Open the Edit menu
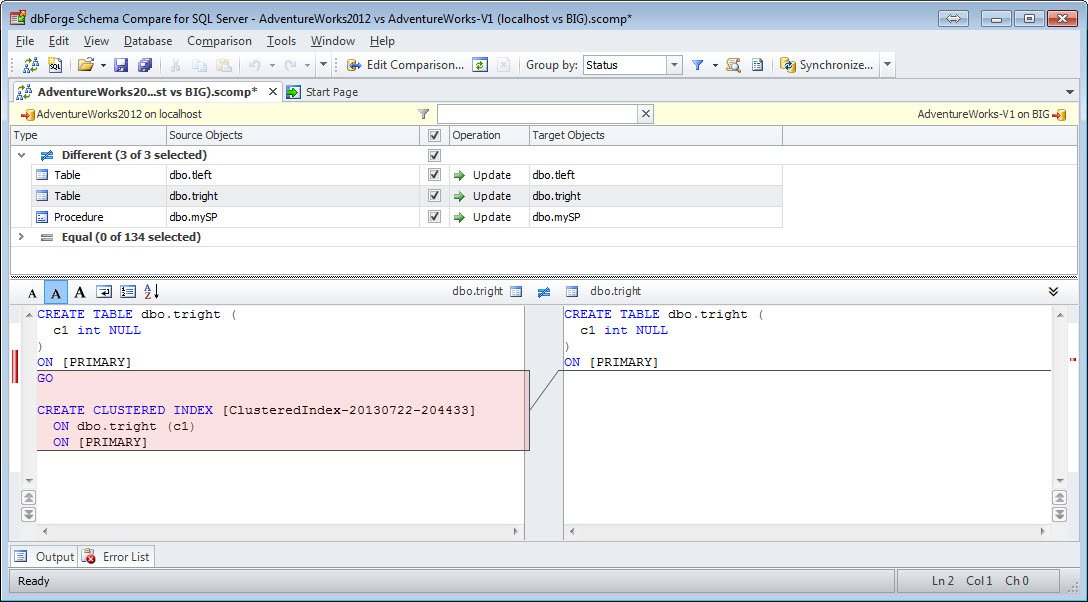This screenshot has height=602, width=1088. (59, 41)
